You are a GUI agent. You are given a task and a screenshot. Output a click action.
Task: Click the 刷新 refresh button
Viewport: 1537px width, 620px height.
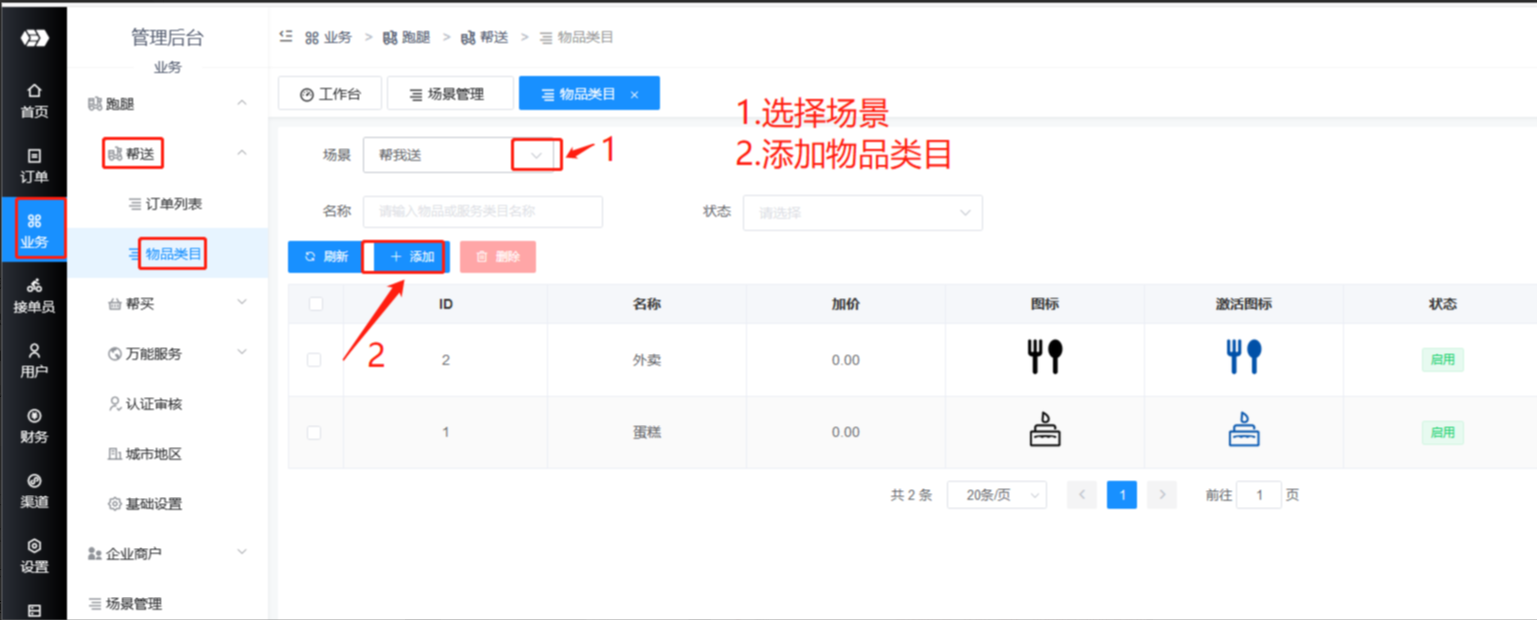325,257
